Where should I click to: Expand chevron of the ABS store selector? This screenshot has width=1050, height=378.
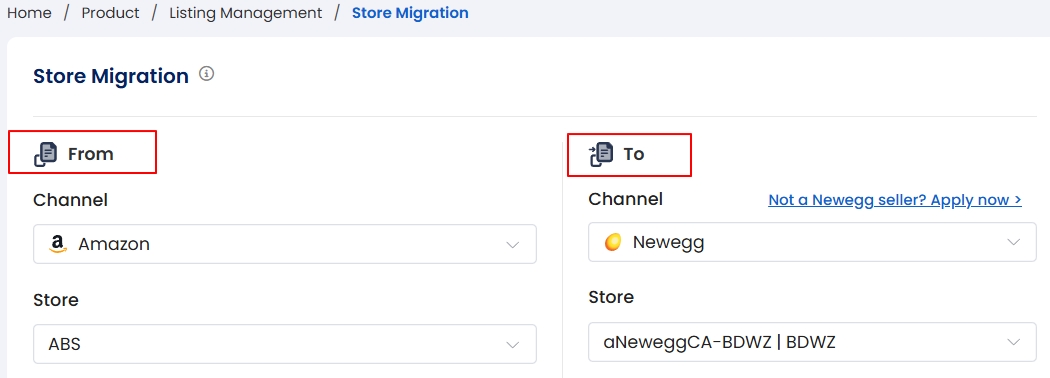(513, 344)
